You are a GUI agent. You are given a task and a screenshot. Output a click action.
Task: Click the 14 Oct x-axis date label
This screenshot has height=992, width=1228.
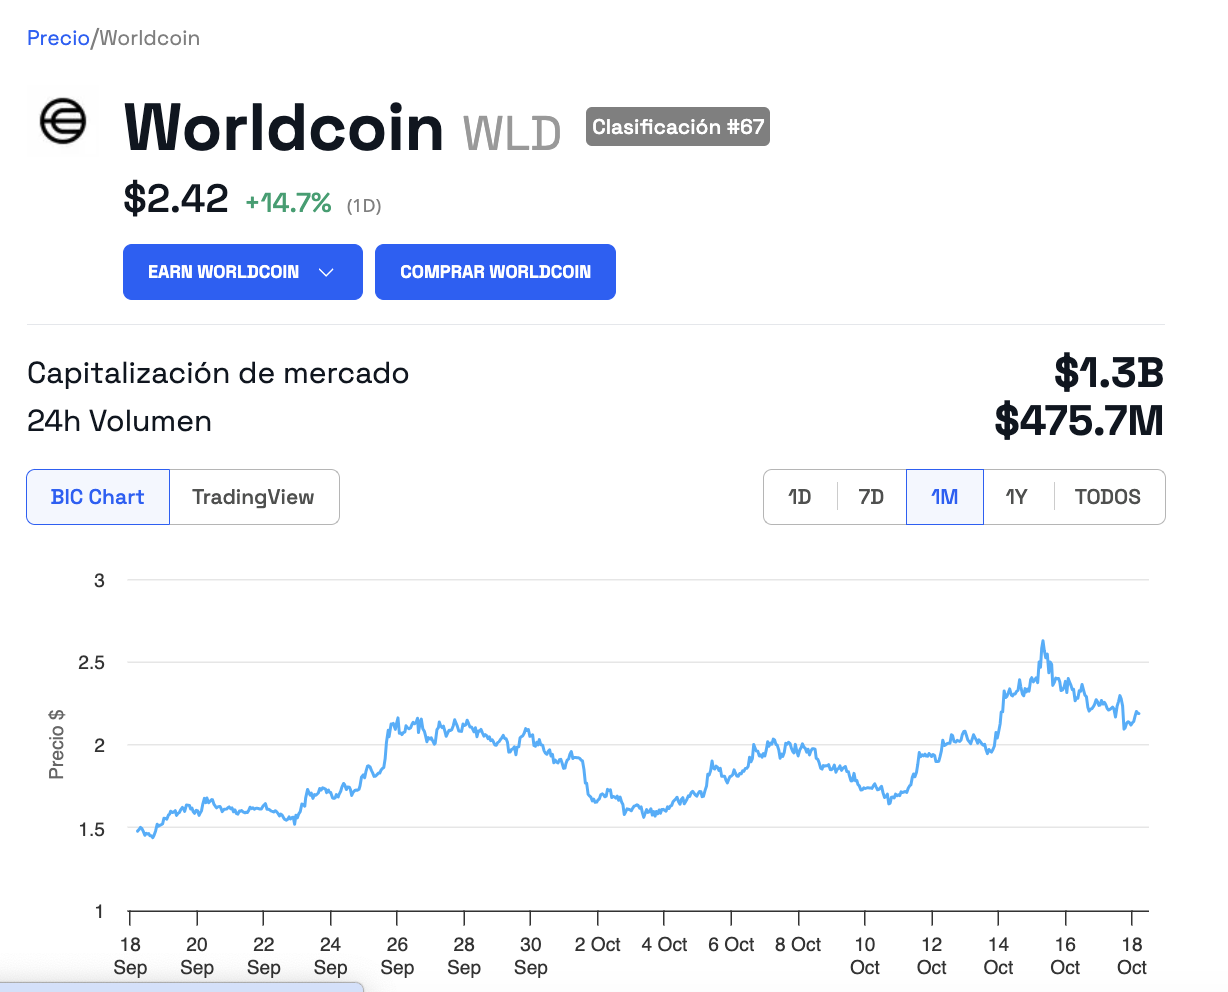(x=998, y=956)
